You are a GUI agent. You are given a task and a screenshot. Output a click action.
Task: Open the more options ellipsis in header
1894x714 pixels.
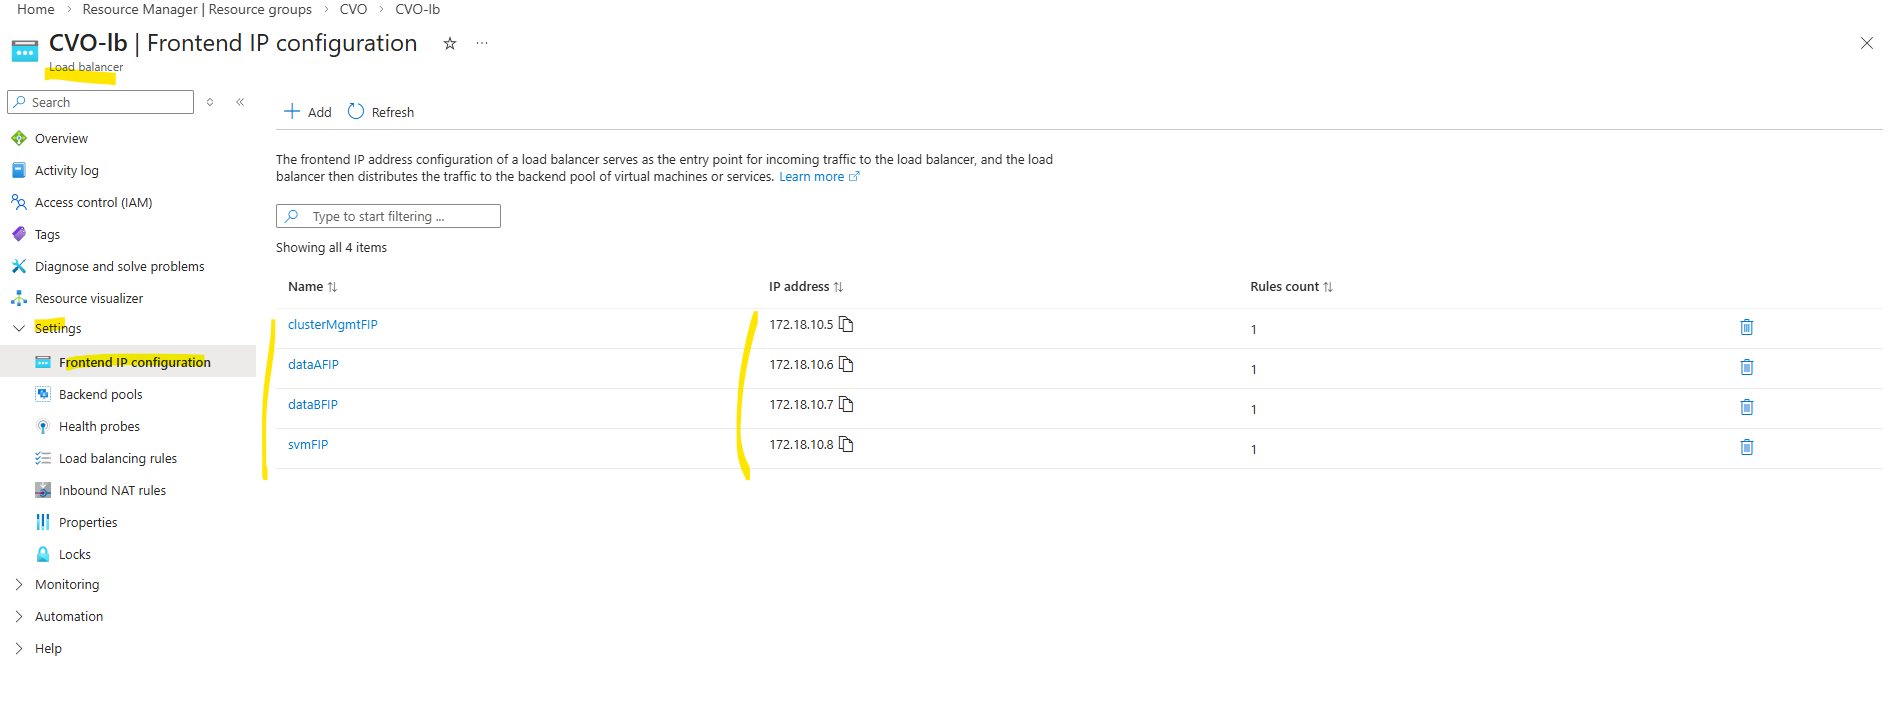(482, 43)
